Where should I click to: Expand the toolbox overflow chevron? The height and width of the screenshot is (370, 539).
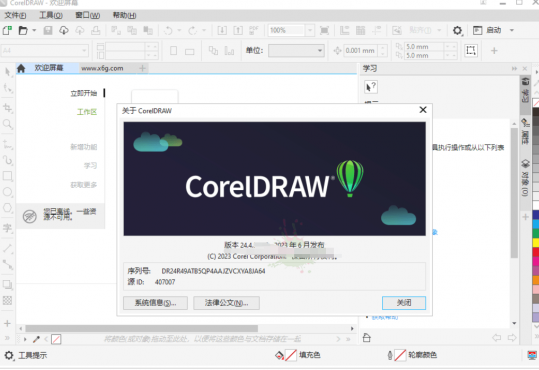coord(7,338)
